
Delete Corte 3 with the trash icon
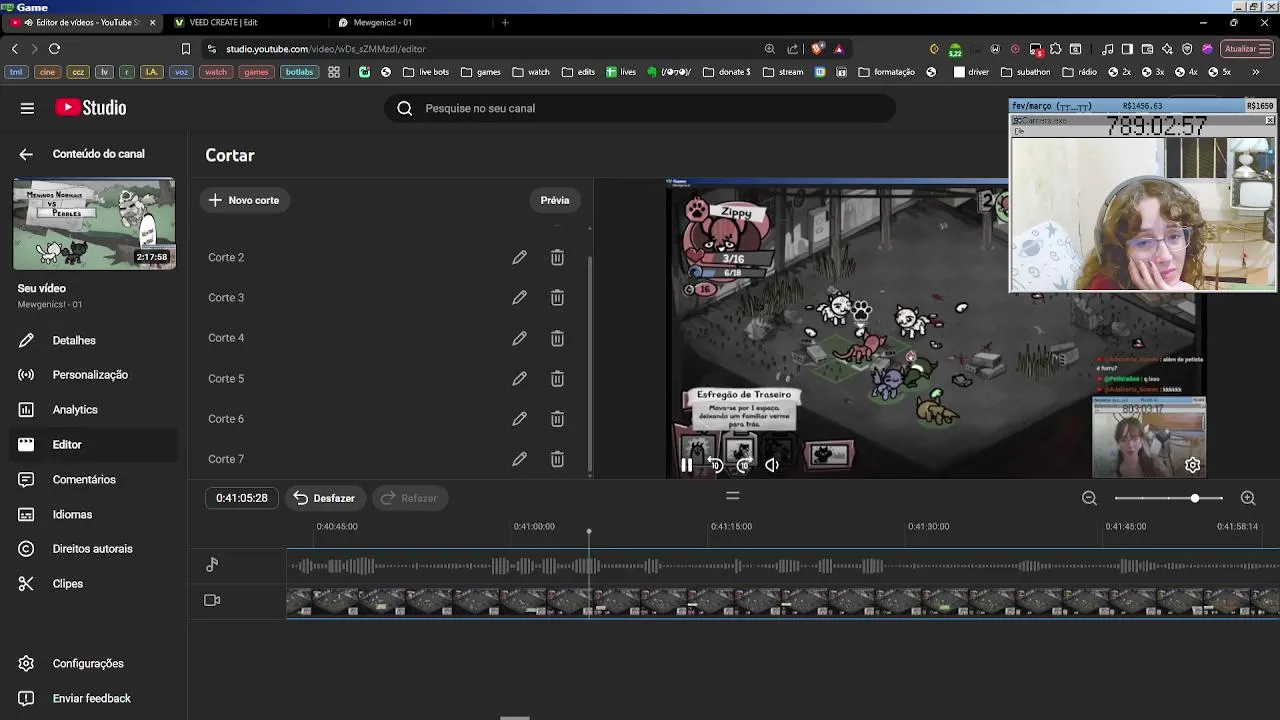pos(557,297)
